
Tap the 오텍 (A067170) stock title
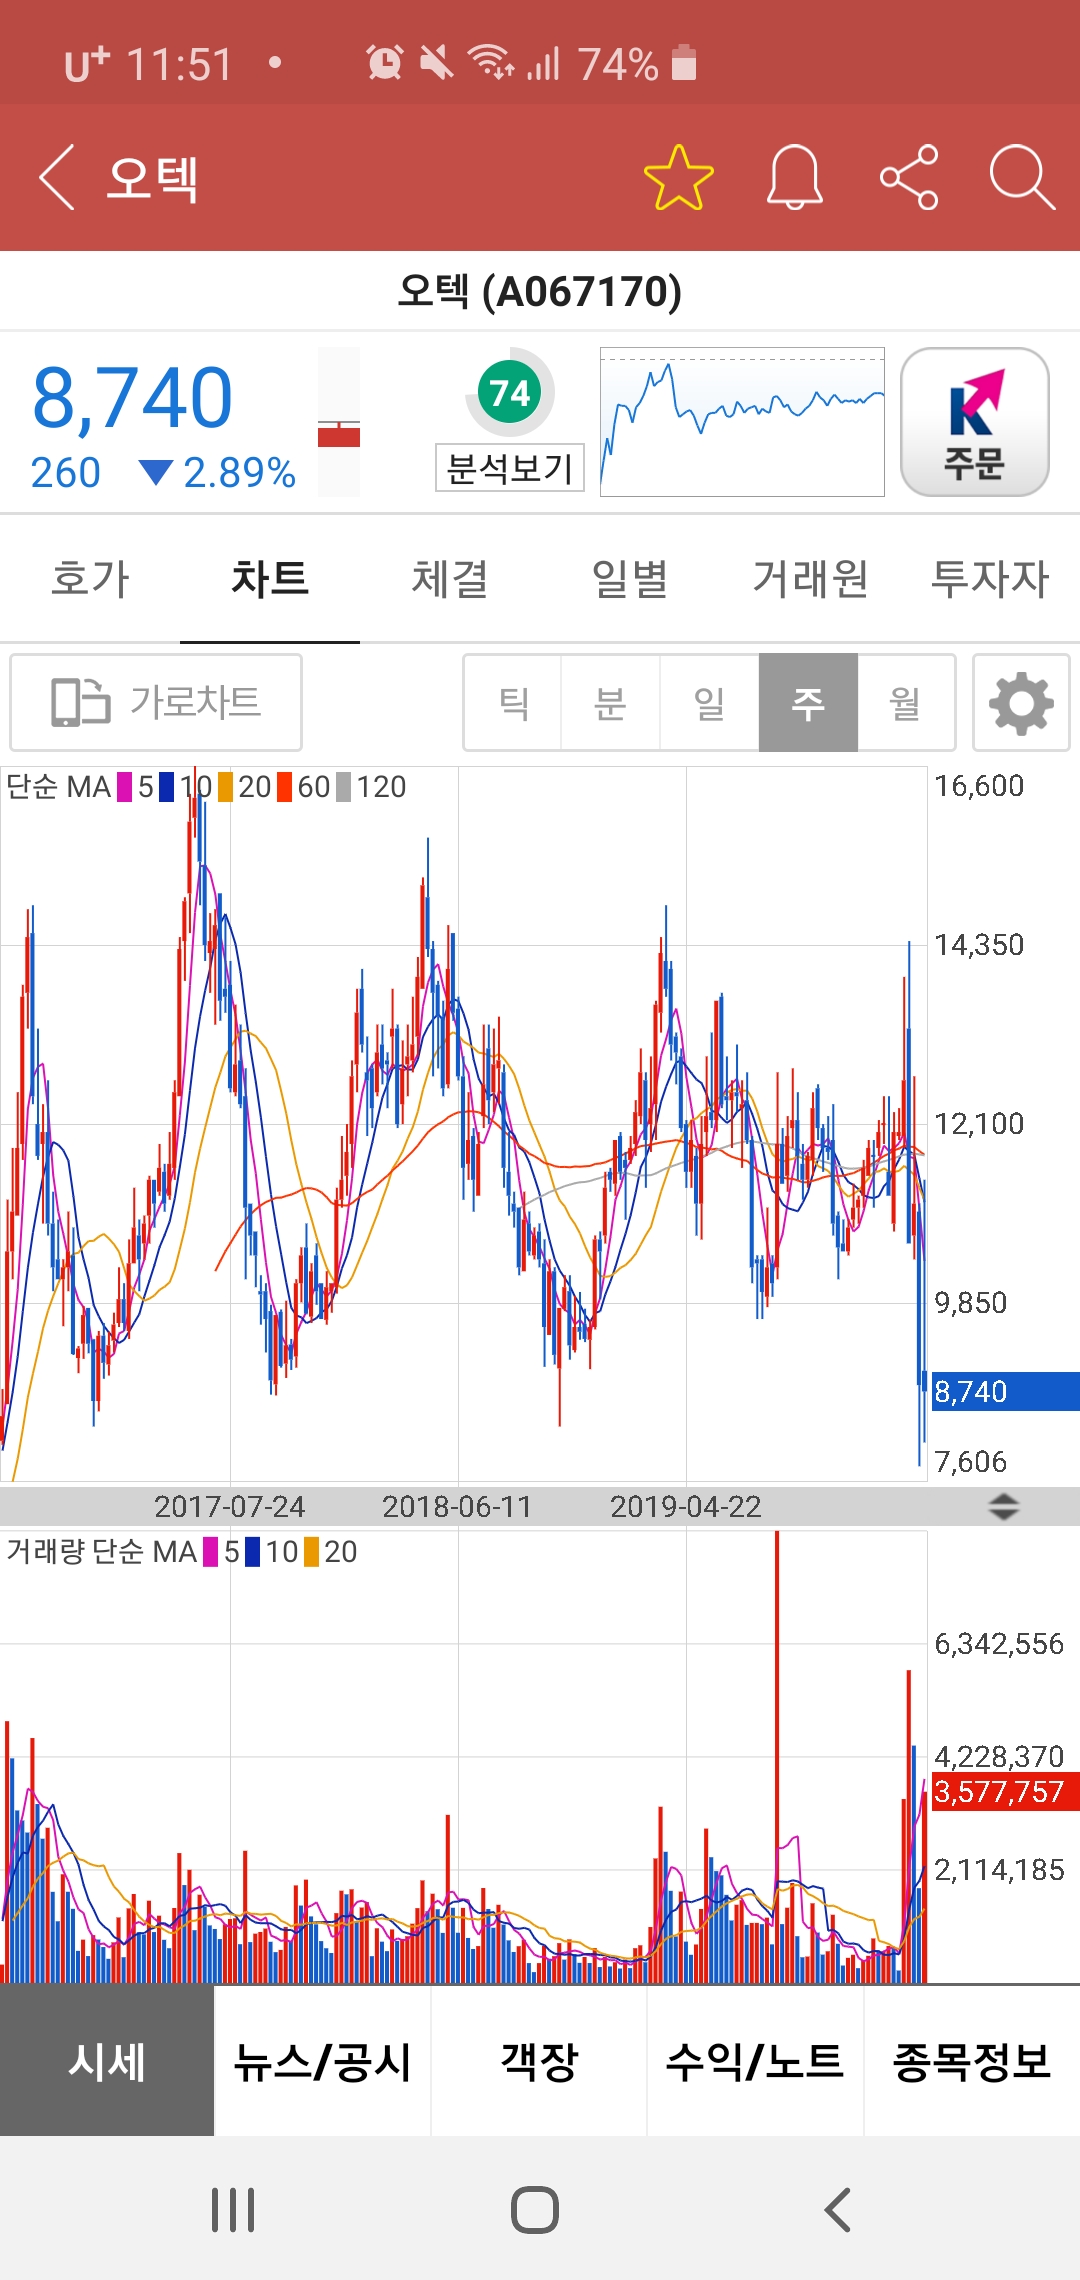tap(540, 292)
